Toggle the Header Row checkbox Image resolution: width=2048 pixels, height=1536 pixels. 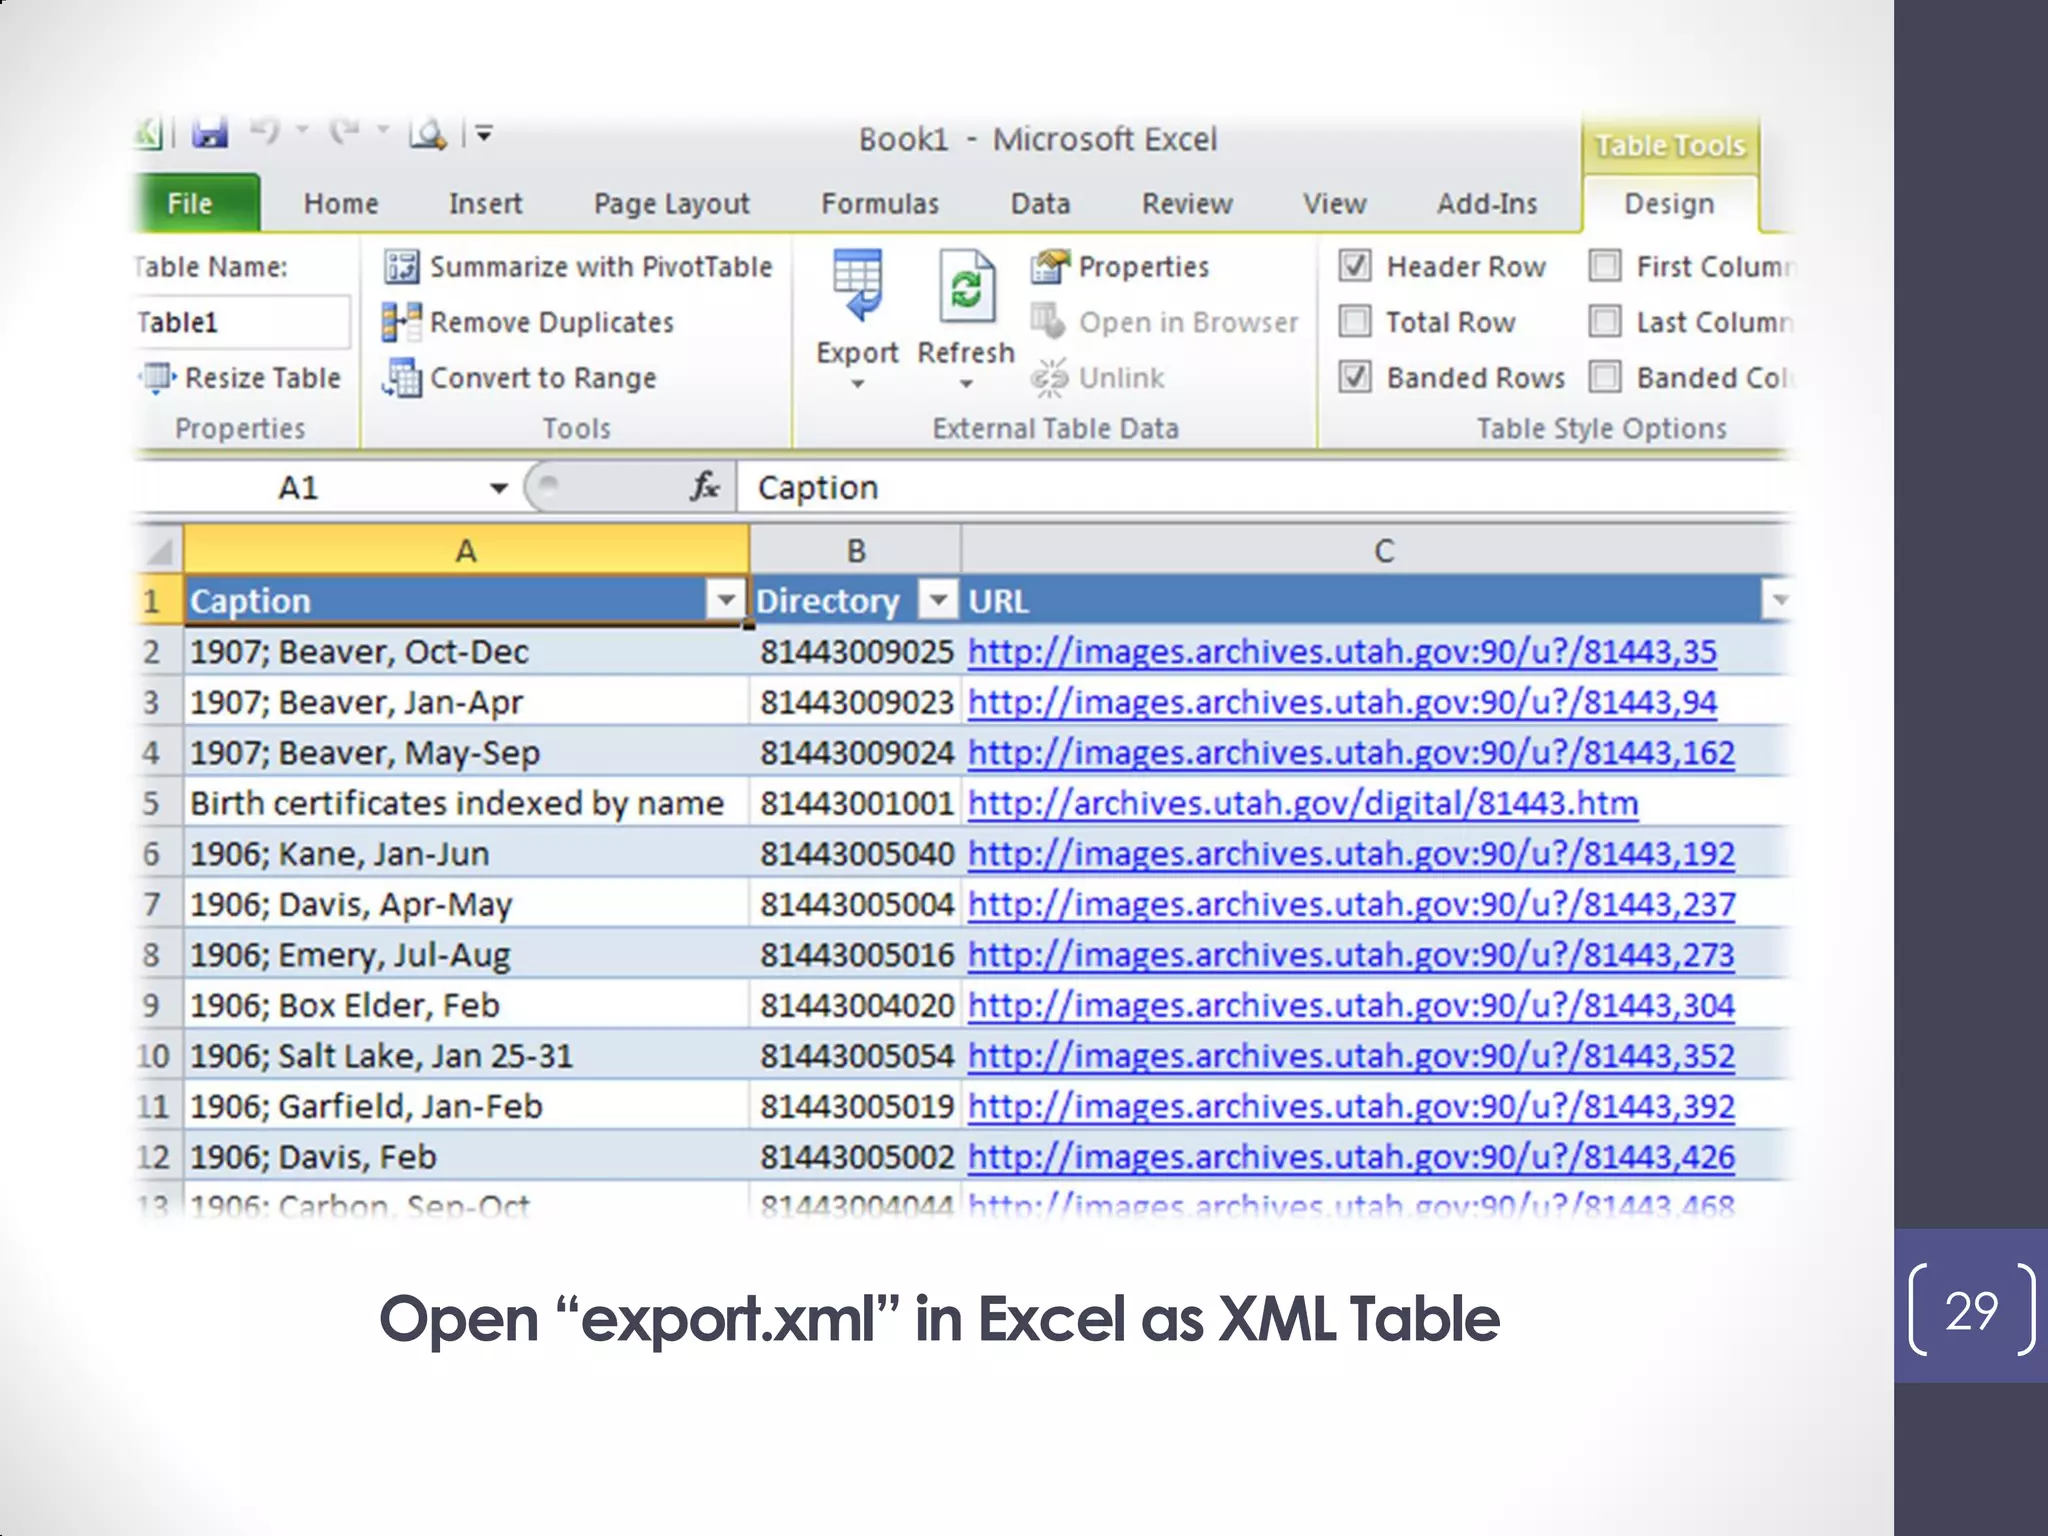[1355, 266]
